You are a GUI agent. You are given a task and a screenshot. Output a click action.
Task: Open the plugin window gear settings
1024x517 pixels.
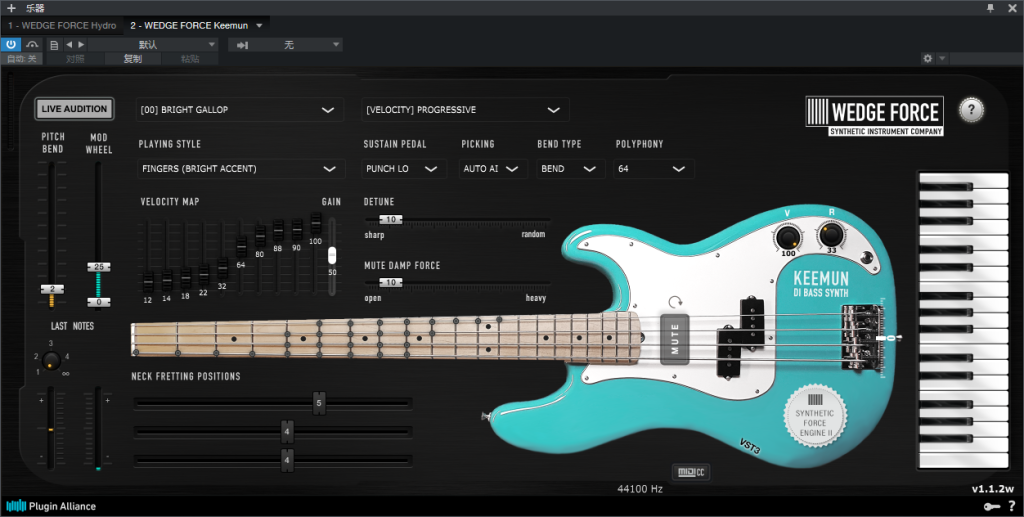[927, 59]
